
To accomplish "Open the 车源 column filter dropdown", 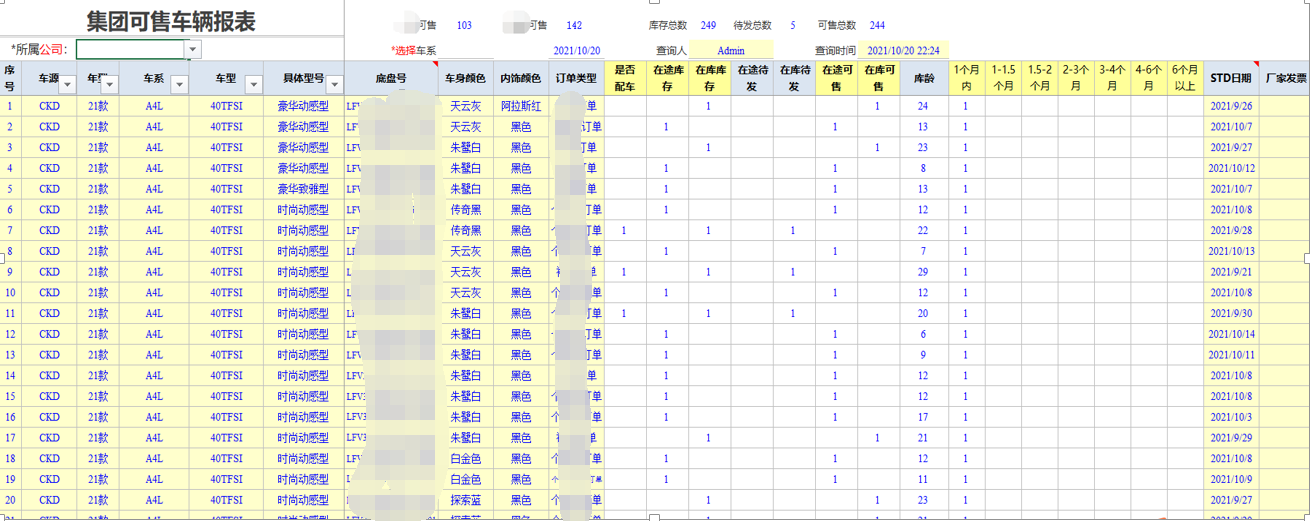I will [x=67, y=85].
